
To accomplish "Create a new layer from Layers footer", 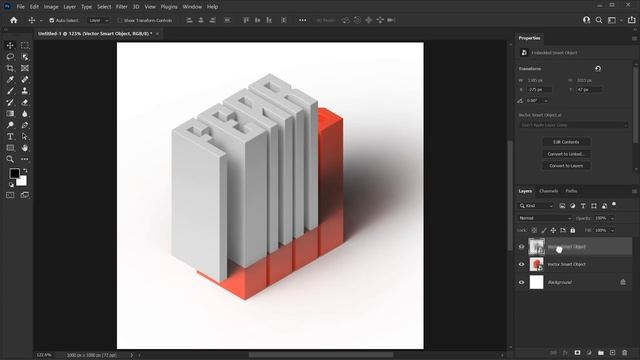I will pyautogui.click(x=613, y=353).
